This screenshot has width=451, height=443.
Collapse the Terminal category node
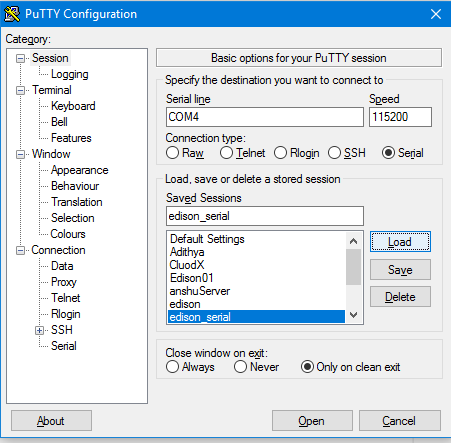pos(20,90)
